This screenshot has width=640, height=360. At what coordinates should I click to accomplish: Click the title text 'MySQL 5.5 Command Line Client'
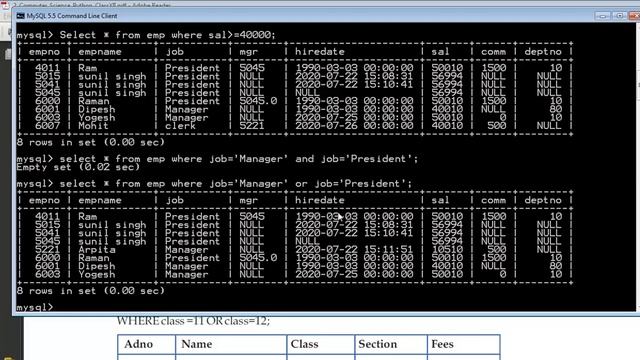point(72,16)
